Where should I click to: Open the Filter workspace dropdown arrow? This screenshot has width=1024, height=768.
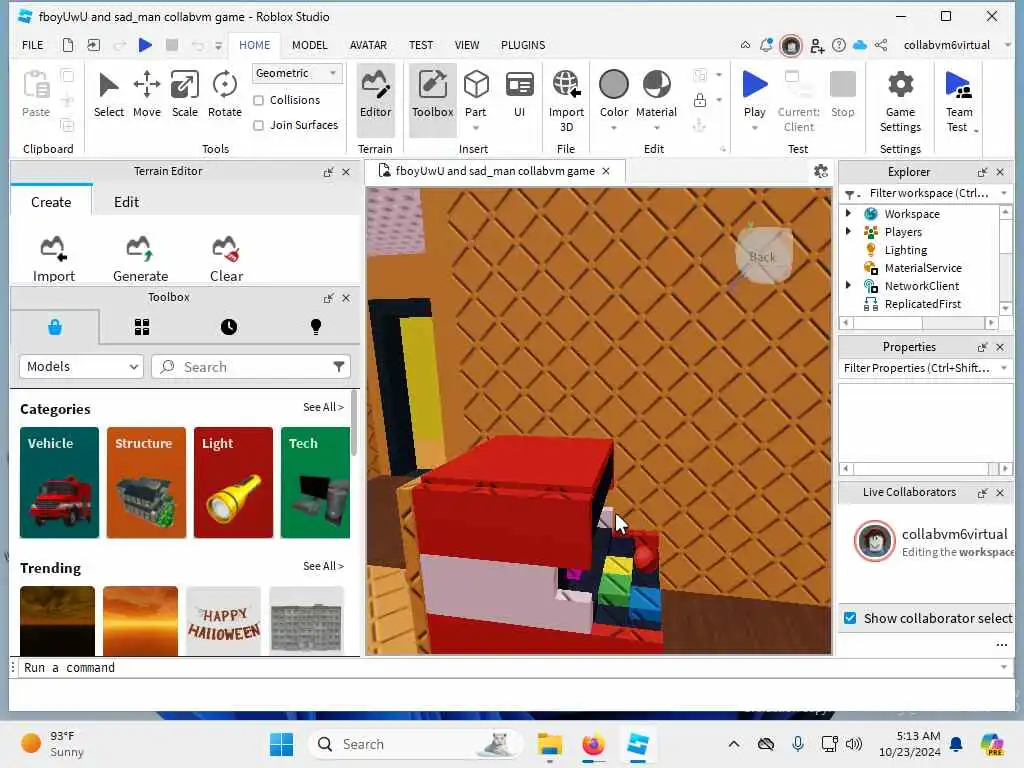(1004, 193)
